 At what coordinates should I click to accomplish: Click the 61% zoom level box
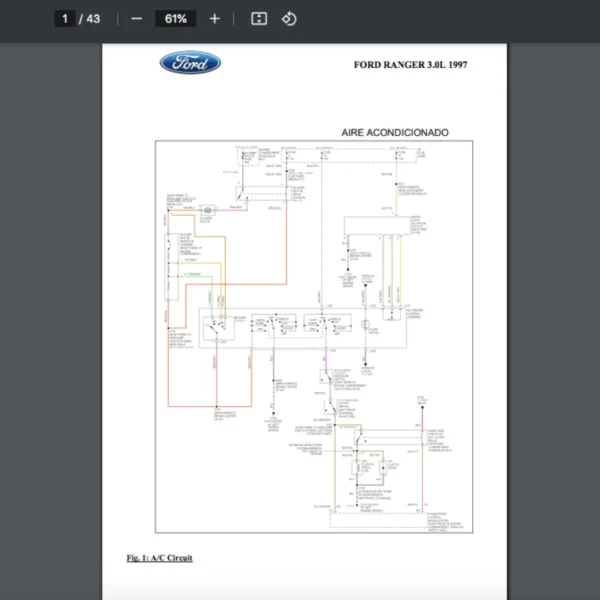coord(175,19)
